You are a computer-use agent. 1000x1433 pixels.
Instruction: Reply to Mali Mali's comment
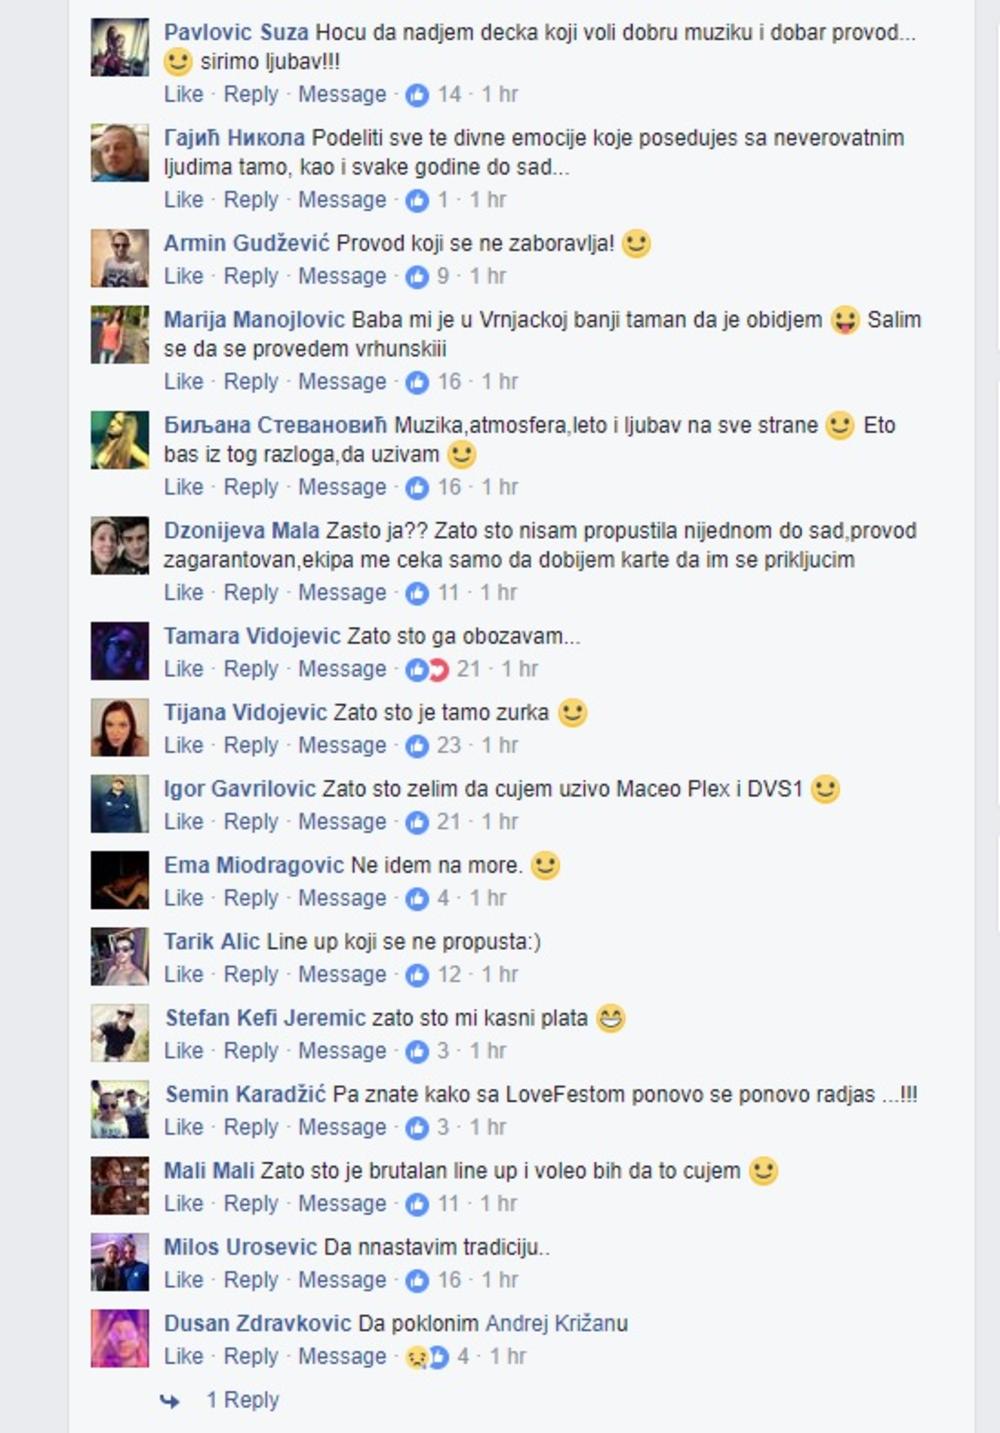coord(250,1203)
